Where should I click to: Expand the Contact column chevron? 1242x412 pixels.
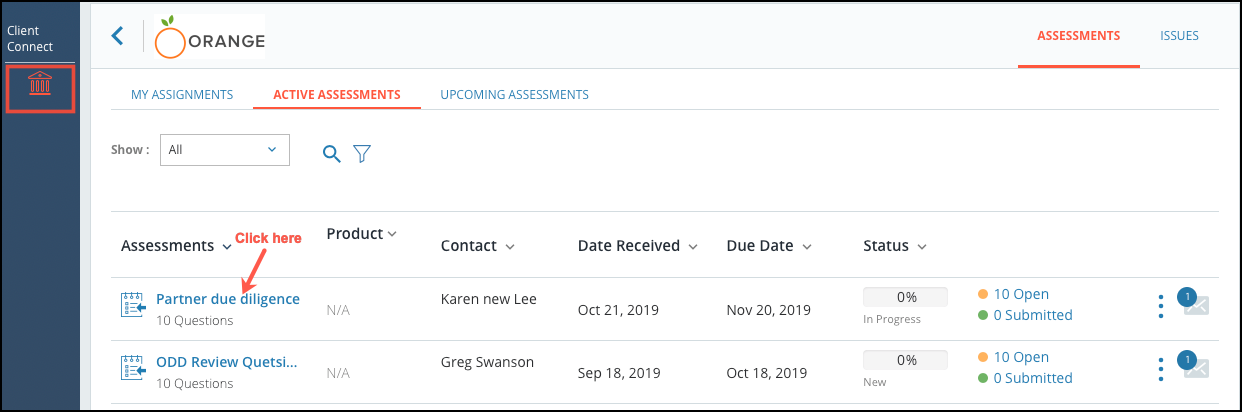click(x=510, y=246)
